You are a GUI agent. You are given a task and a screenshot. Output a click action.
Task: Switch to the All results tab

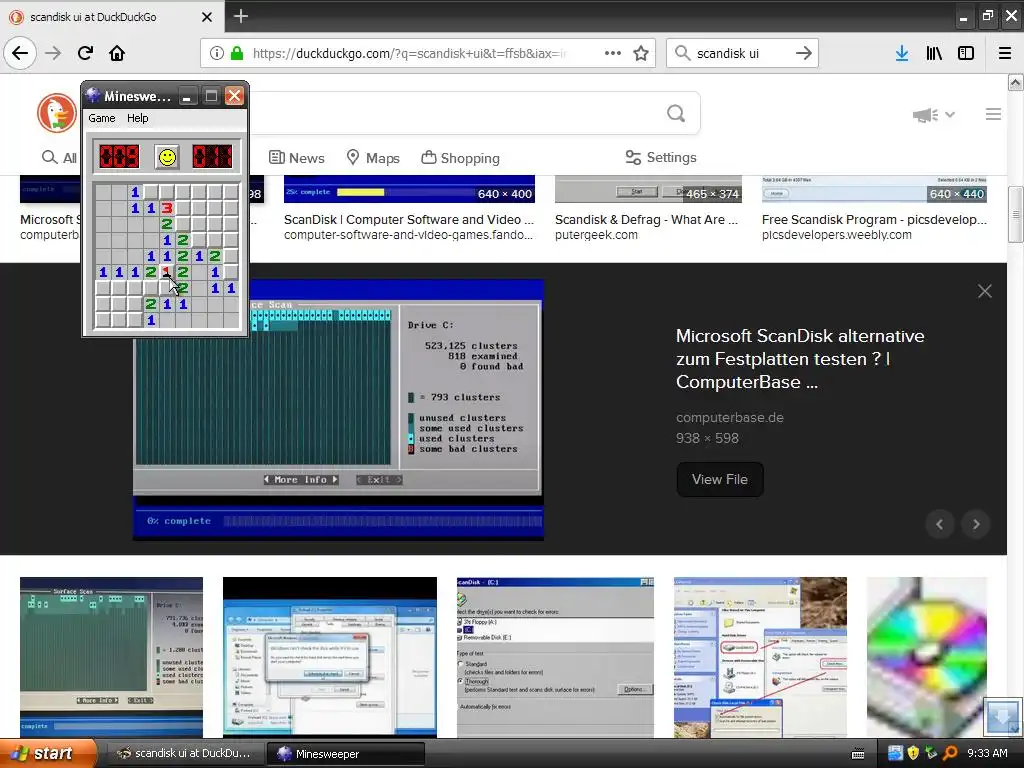[59, 157]
